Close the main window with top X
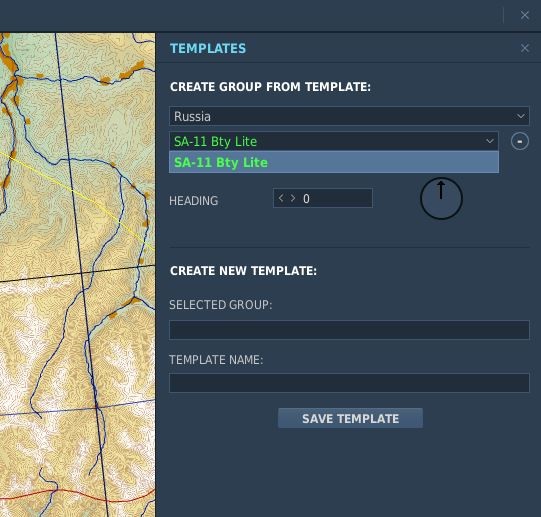The height and width of the screenshot is (517, 541). [x=525, y=15]
